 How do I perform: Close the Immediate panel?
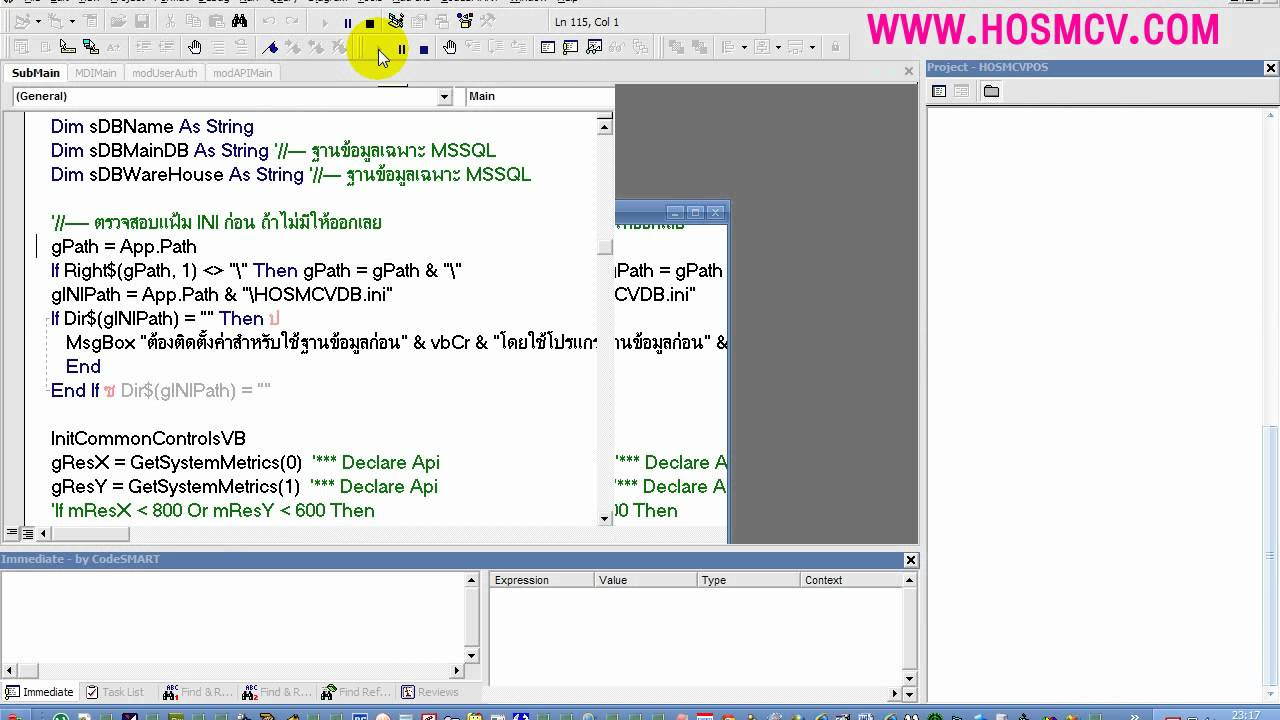(911, 560)
